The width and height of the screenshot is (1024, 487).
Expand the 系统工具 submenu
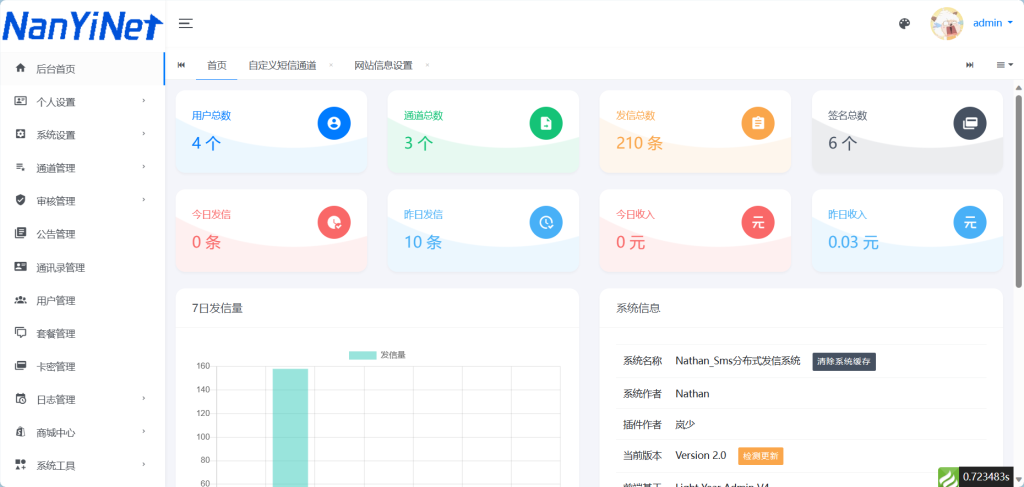pos(144,465)
